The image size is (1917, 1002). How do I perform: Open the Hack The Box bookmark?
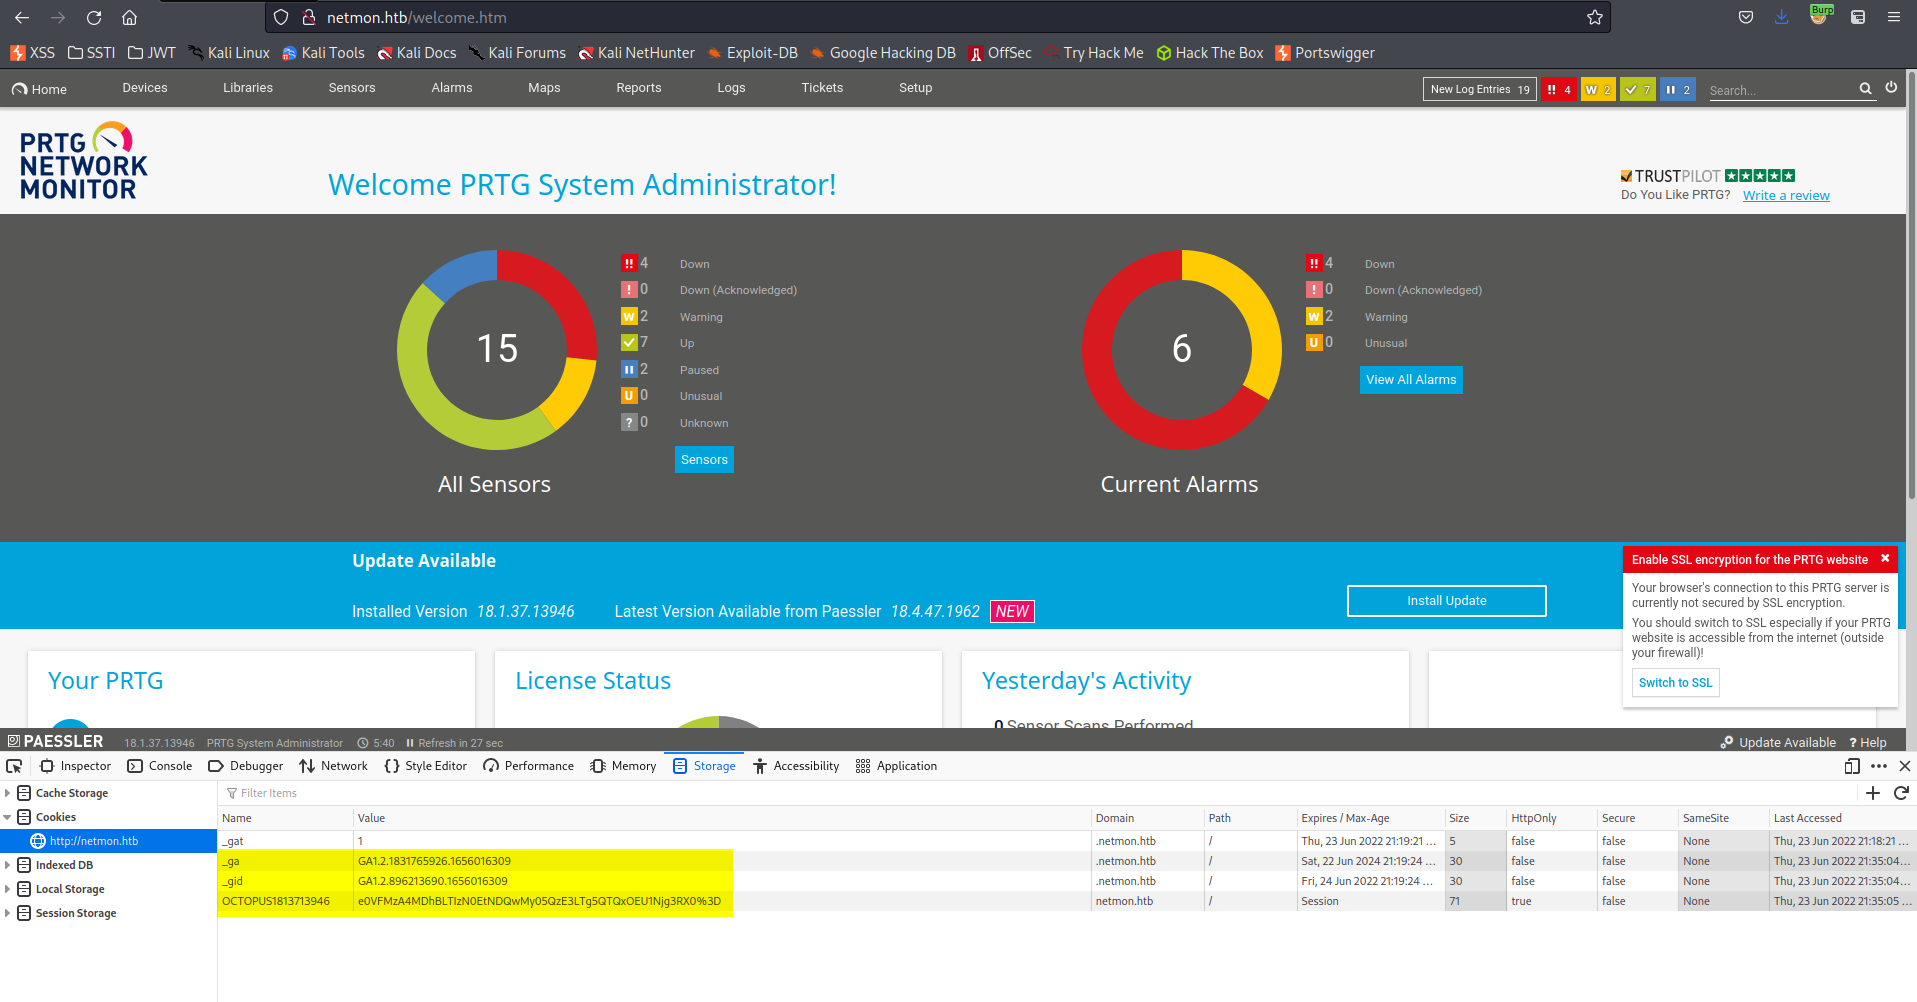click(1210, 53)
